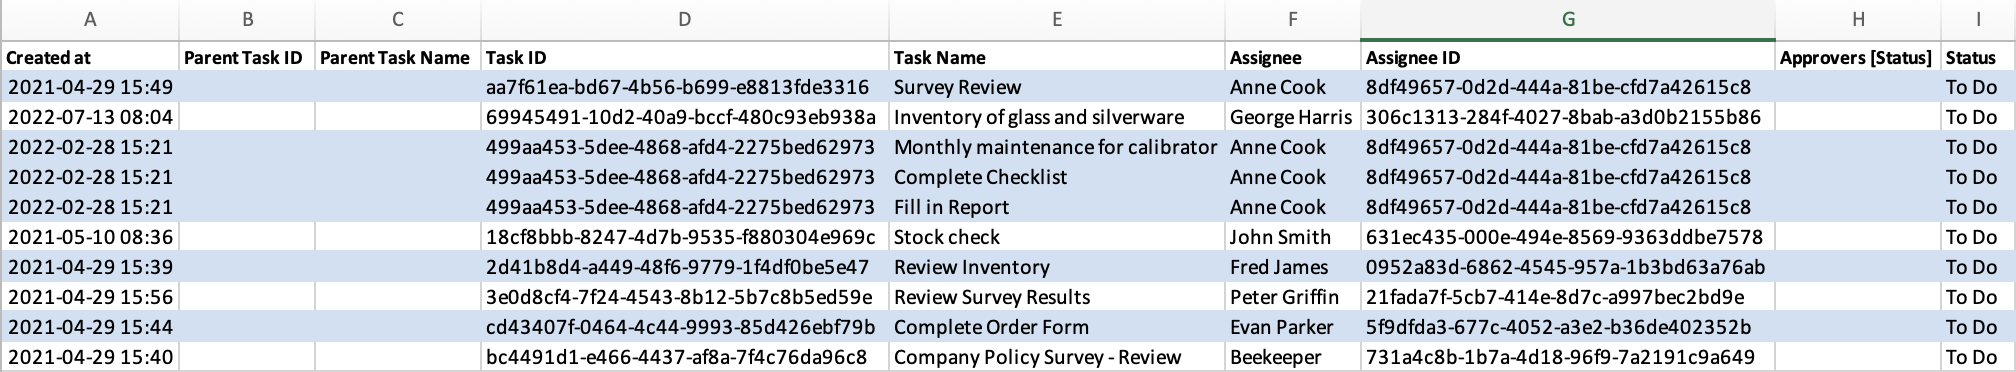The image size is (2016, 372).
Task: Click the 'Parent Task Name' header cell
Action: tap(398, 57)
